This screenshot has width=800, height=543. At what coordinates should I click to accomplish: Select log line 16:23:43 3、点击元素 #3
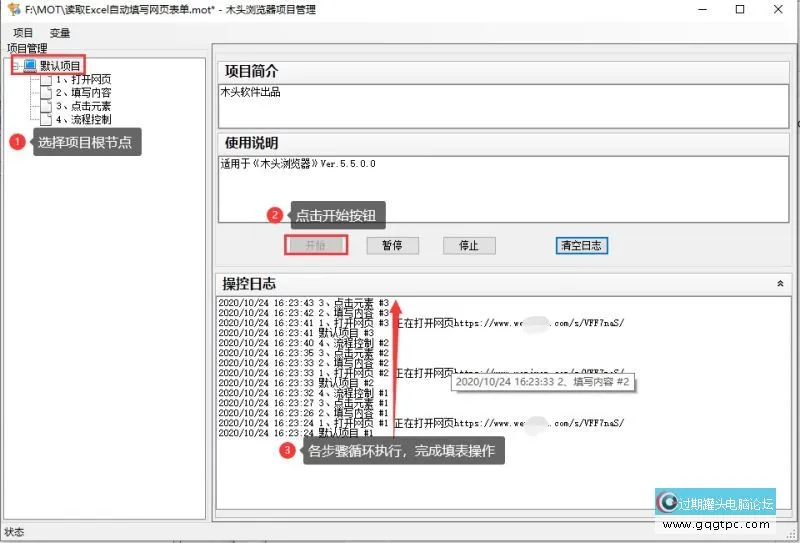pyautogui.click(x=304, y=303)
